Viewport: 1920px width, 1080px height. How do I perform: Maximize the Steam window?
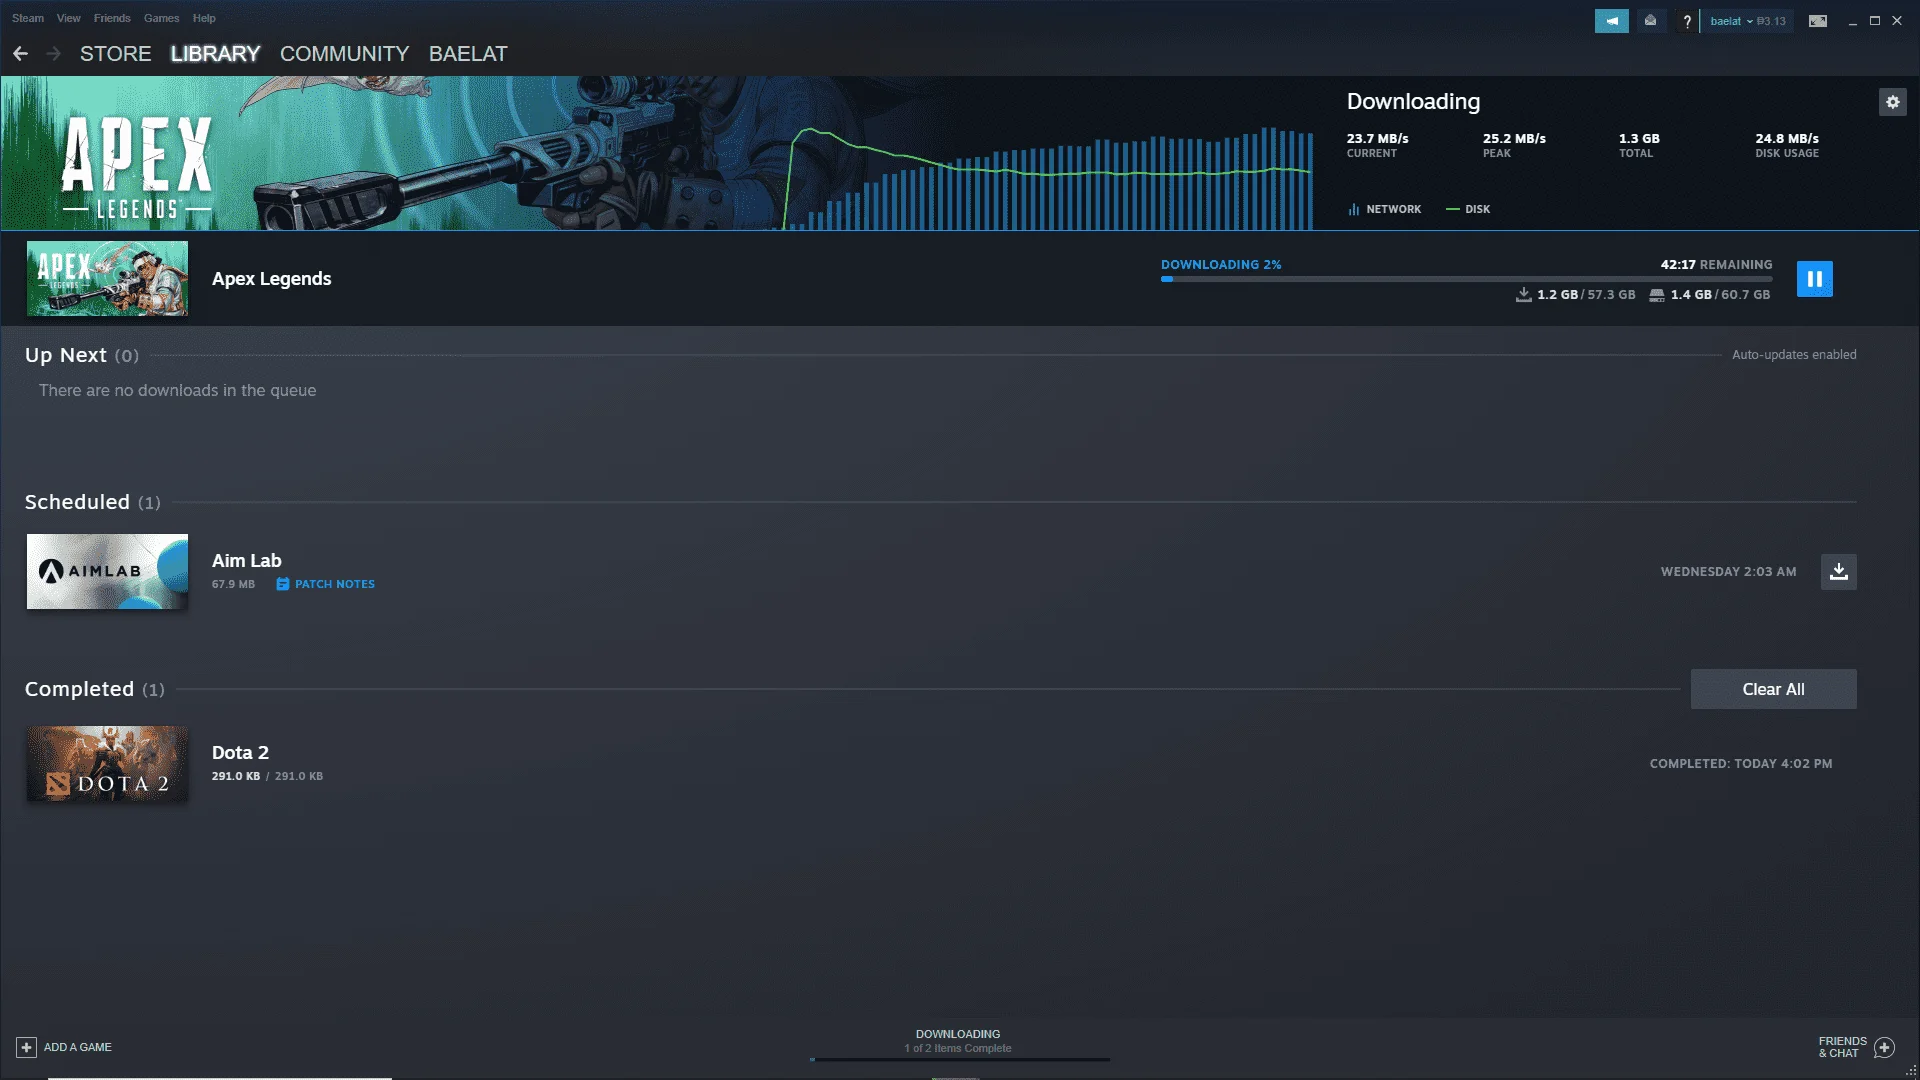click(1875, 21)
